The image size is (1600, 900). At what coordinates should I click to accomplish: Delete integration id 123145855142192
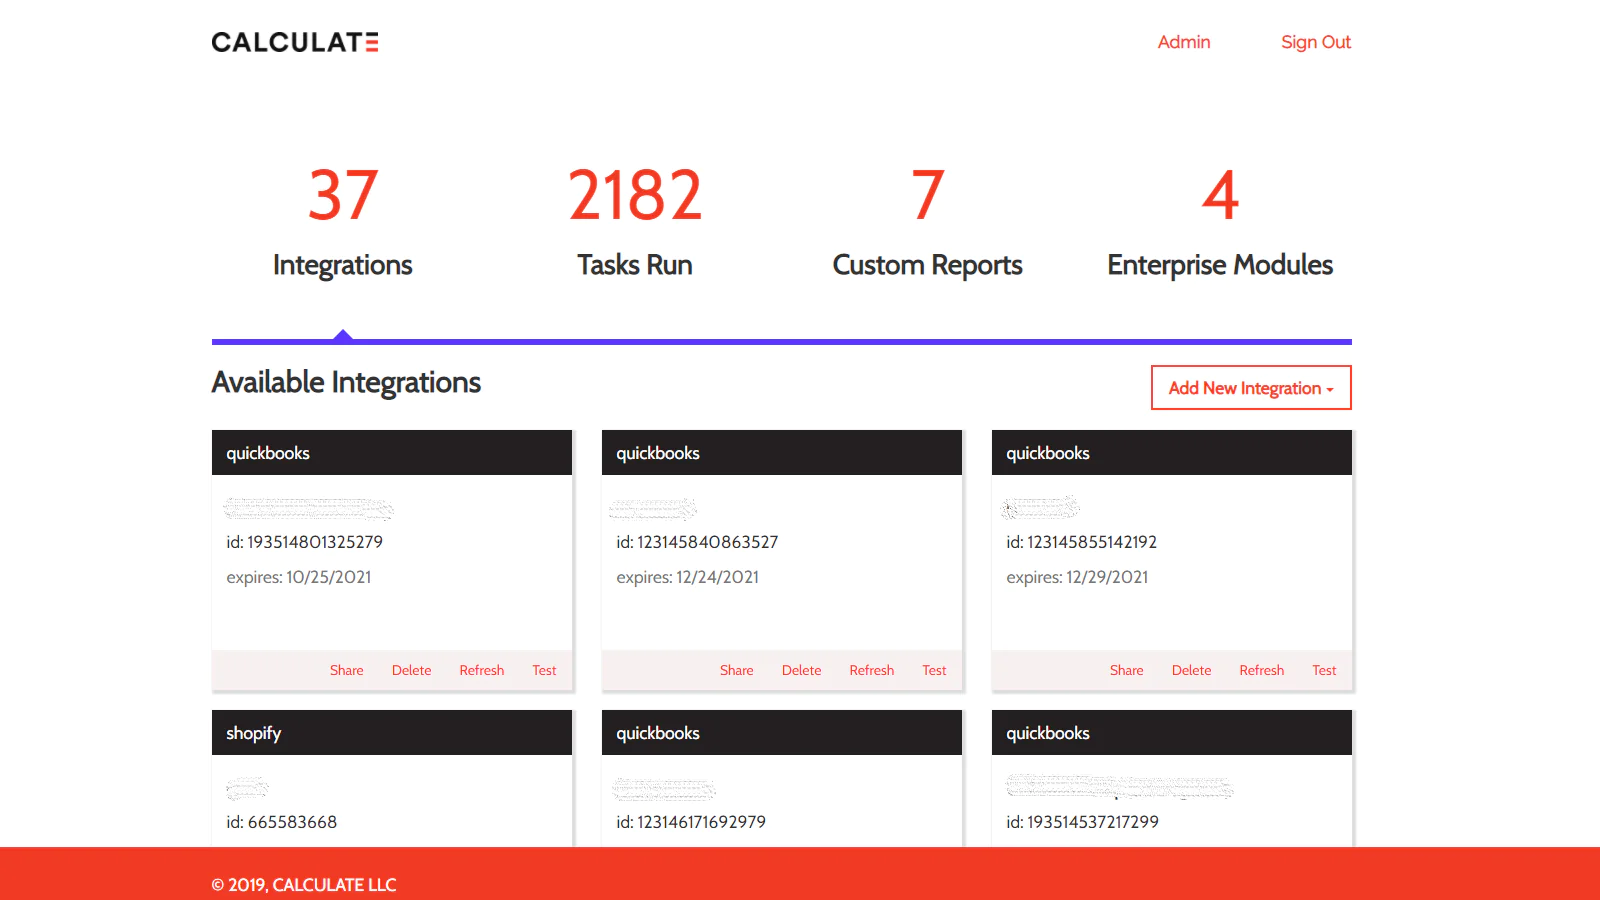(x=1192, y=670)
